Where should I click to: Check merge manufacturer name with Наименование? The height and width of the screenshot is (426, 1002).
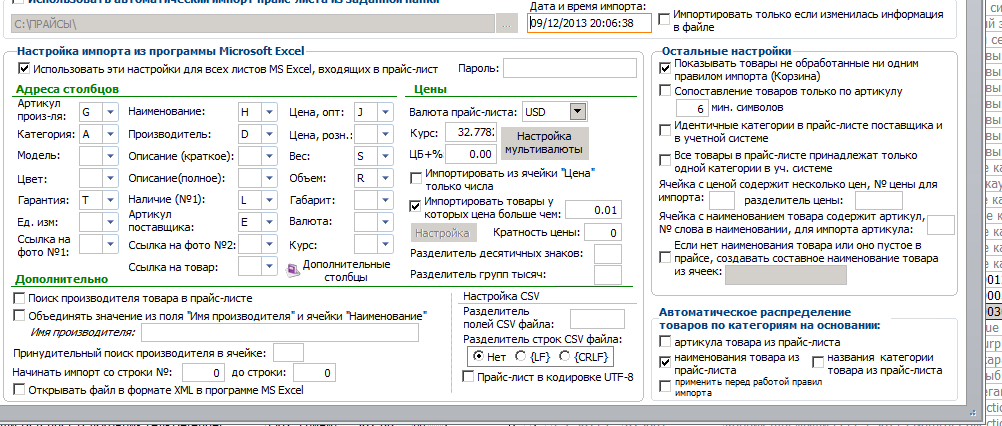[x=19, y=316]
